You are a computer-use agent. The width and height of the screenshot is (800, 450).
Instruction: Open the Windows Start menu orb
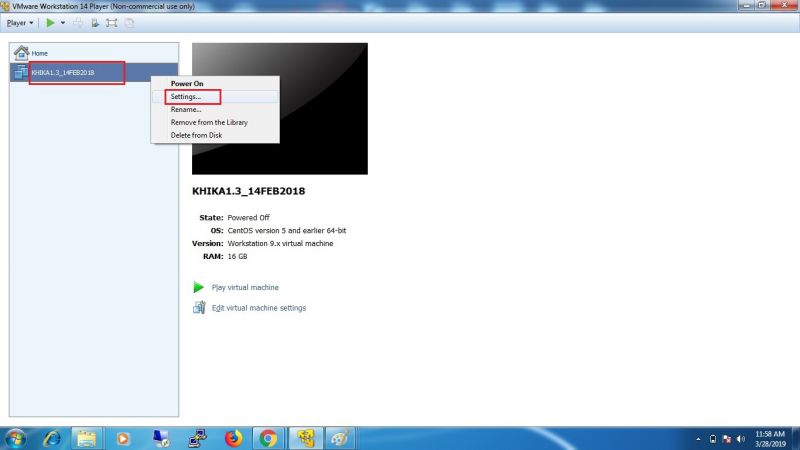[15, 438]
